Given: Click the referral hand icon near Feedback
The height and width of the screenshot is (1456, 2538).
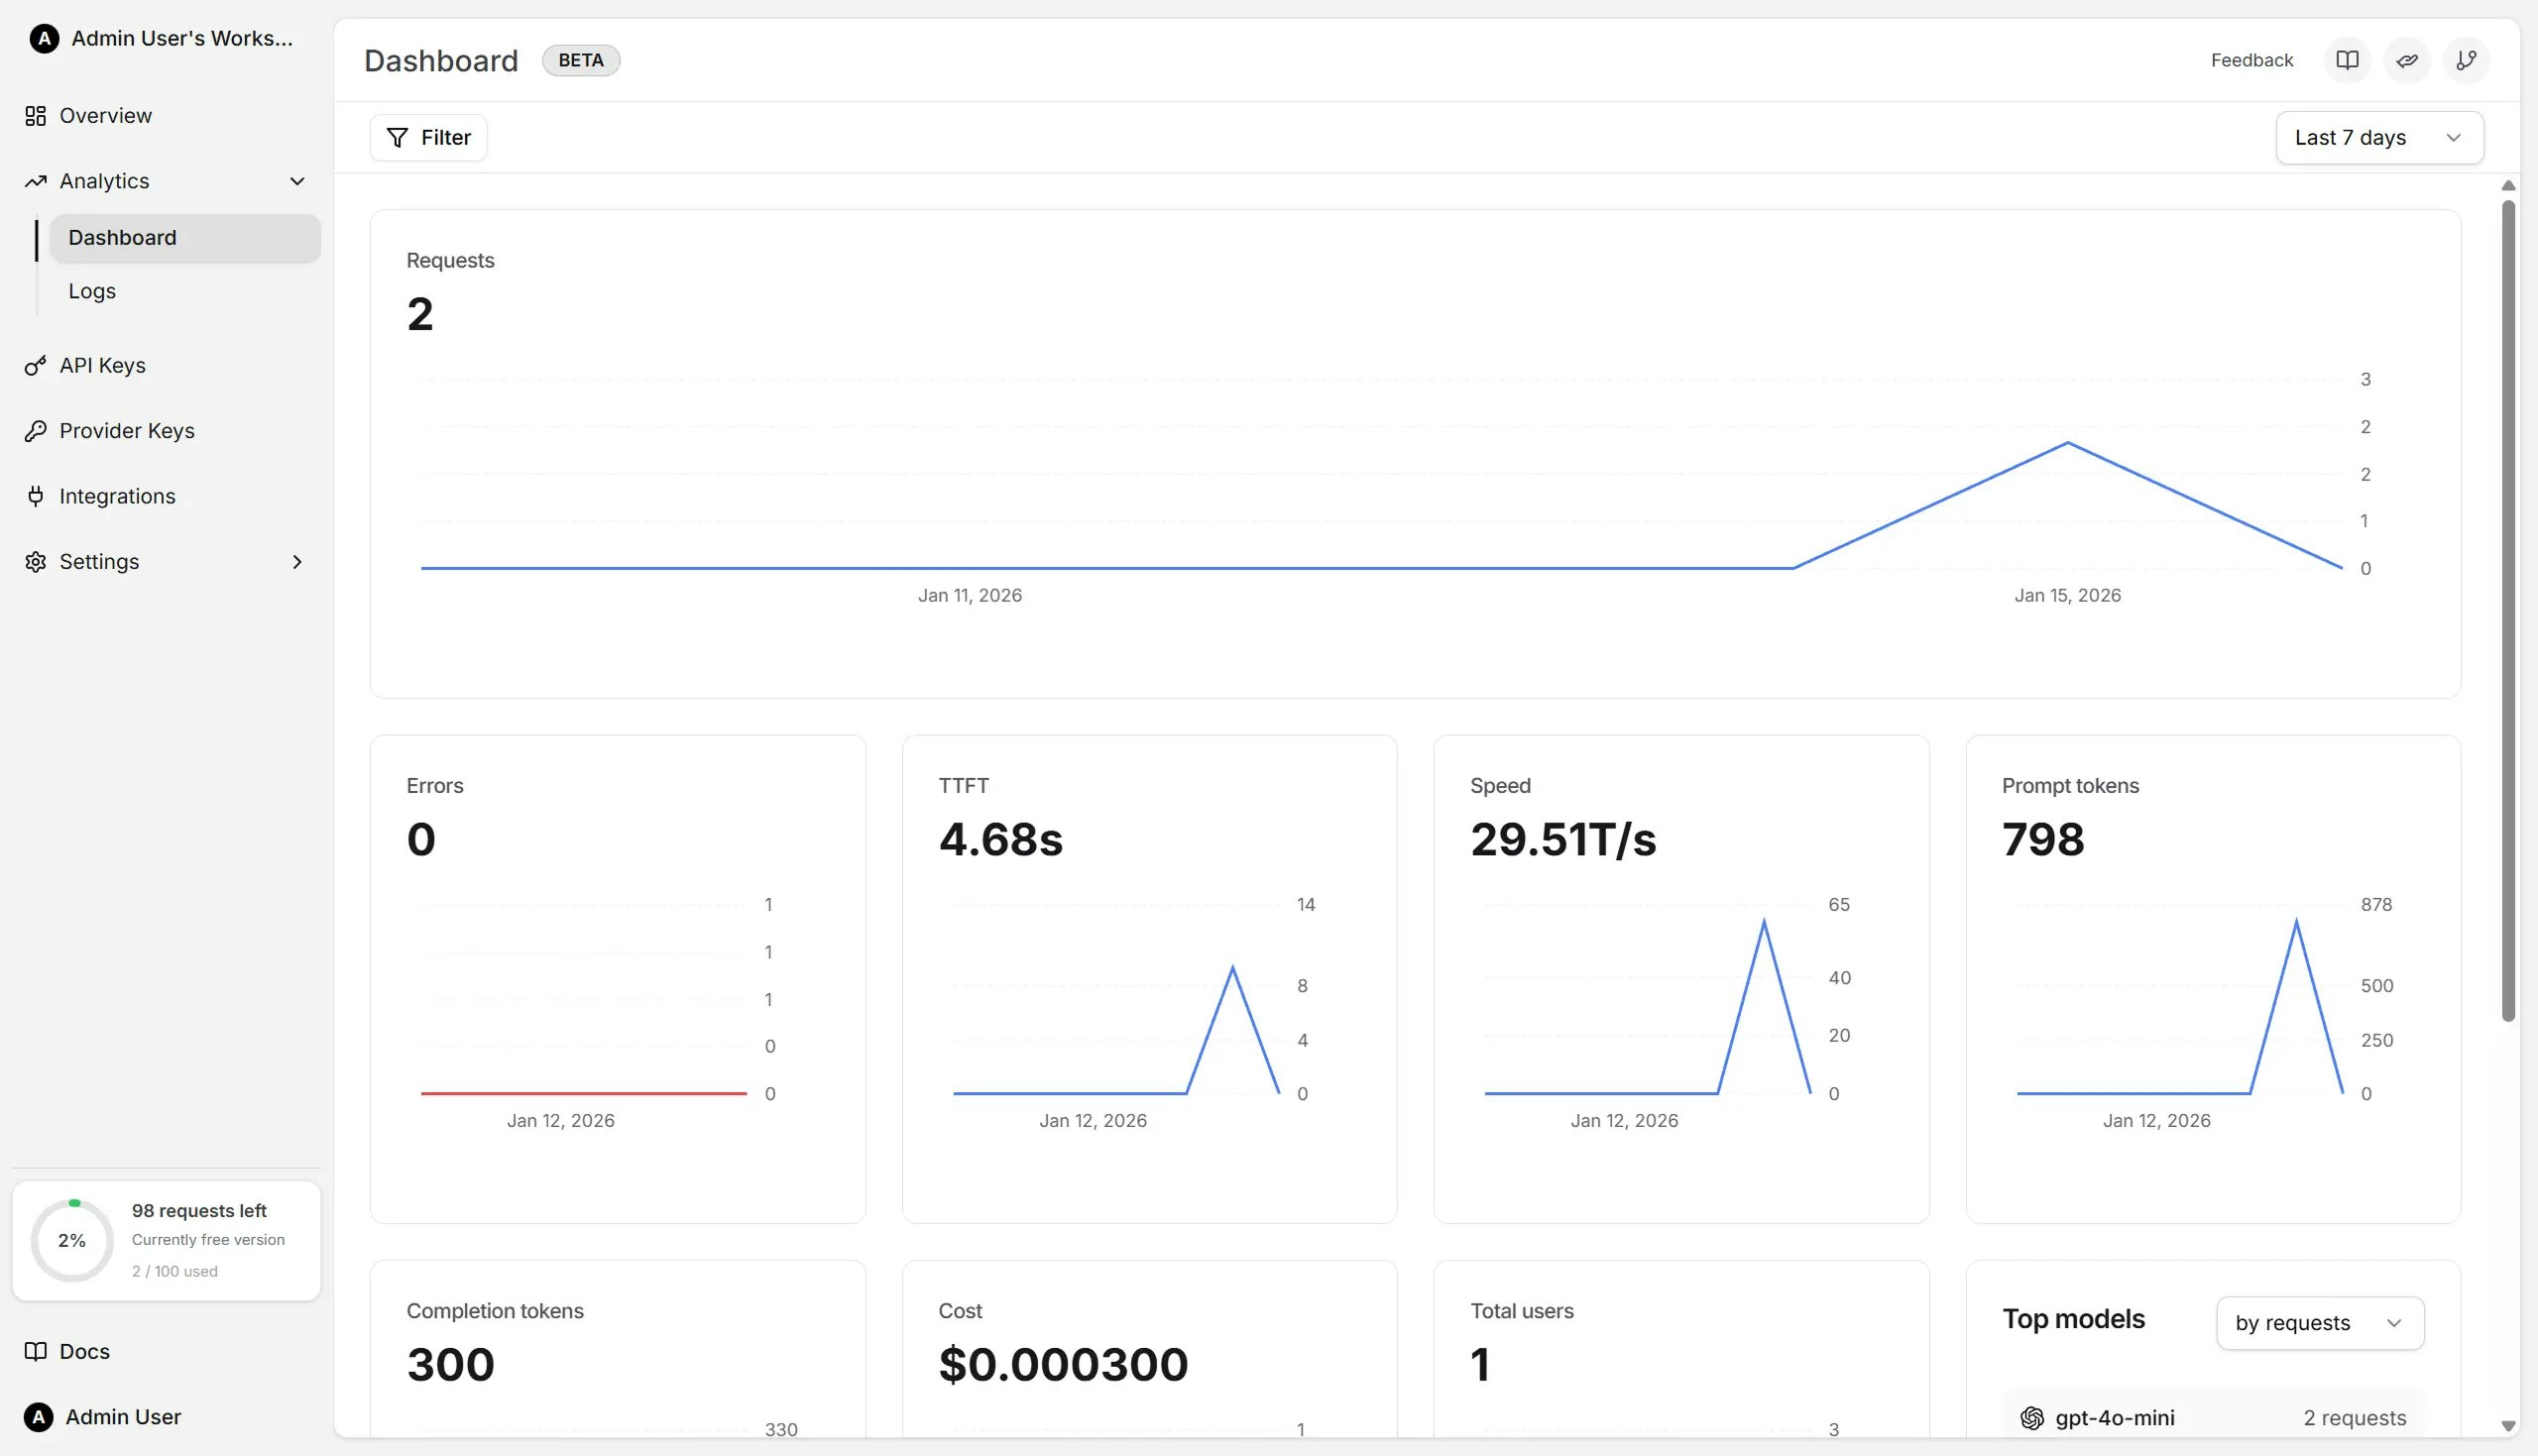Looking at the screenshot, I should (2407, 60).
